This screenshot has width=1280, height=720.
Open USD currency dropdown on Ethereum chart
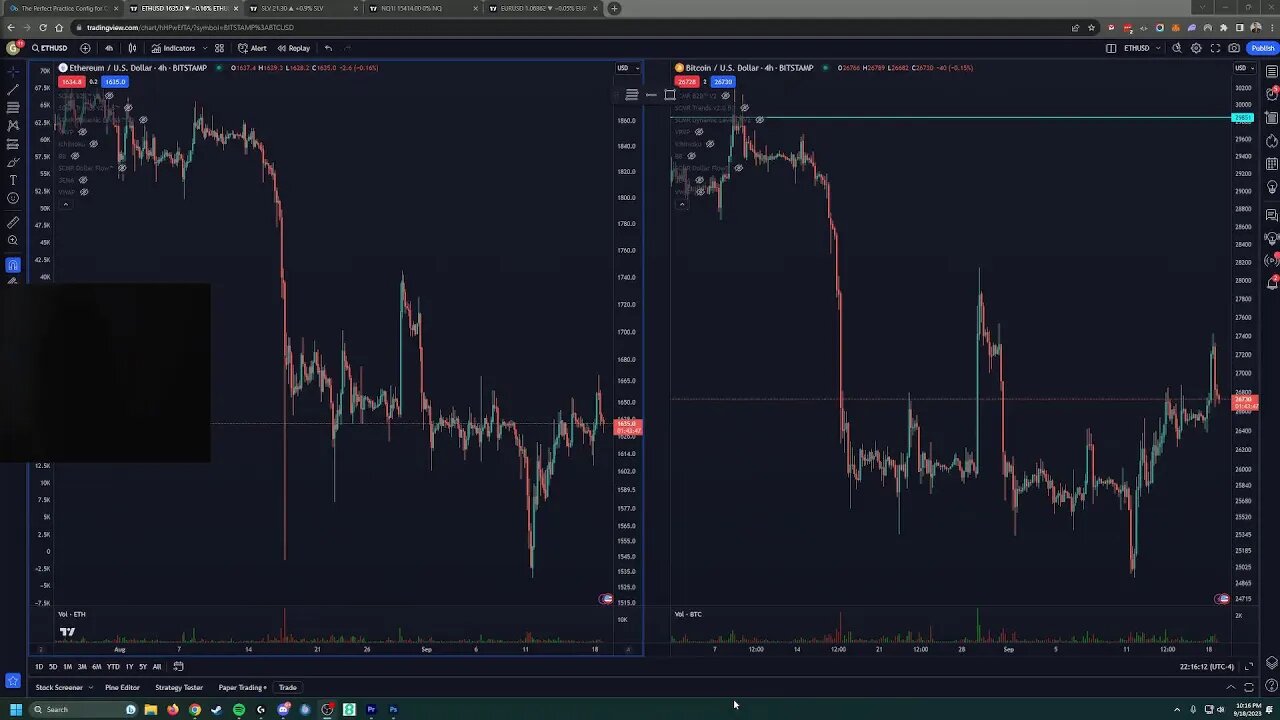pos(626,68)
